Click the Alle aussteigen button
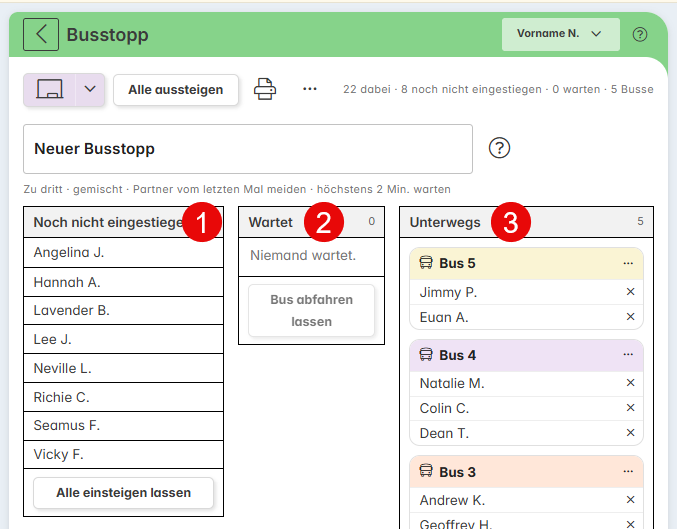Viewport: 677px width, 529px height. click(176, 90)
